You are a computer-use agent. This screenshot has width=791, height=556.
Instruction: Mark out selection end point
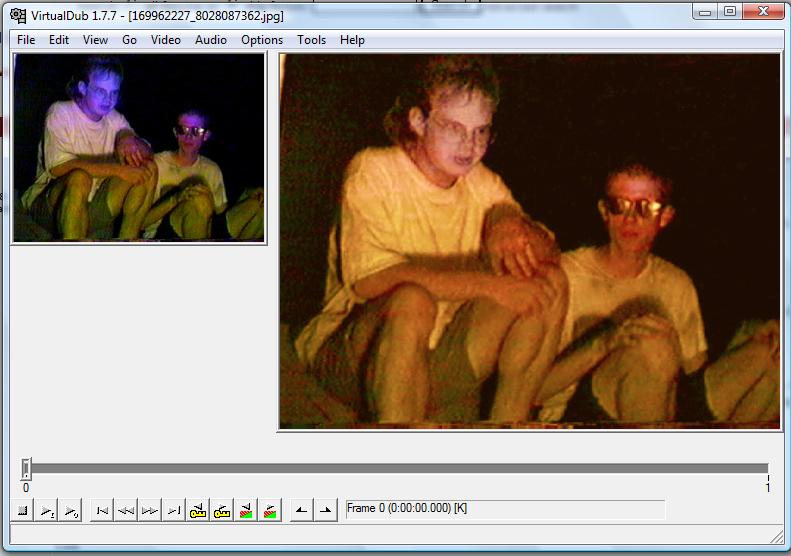pyautogui.click(x=326, y=511)
